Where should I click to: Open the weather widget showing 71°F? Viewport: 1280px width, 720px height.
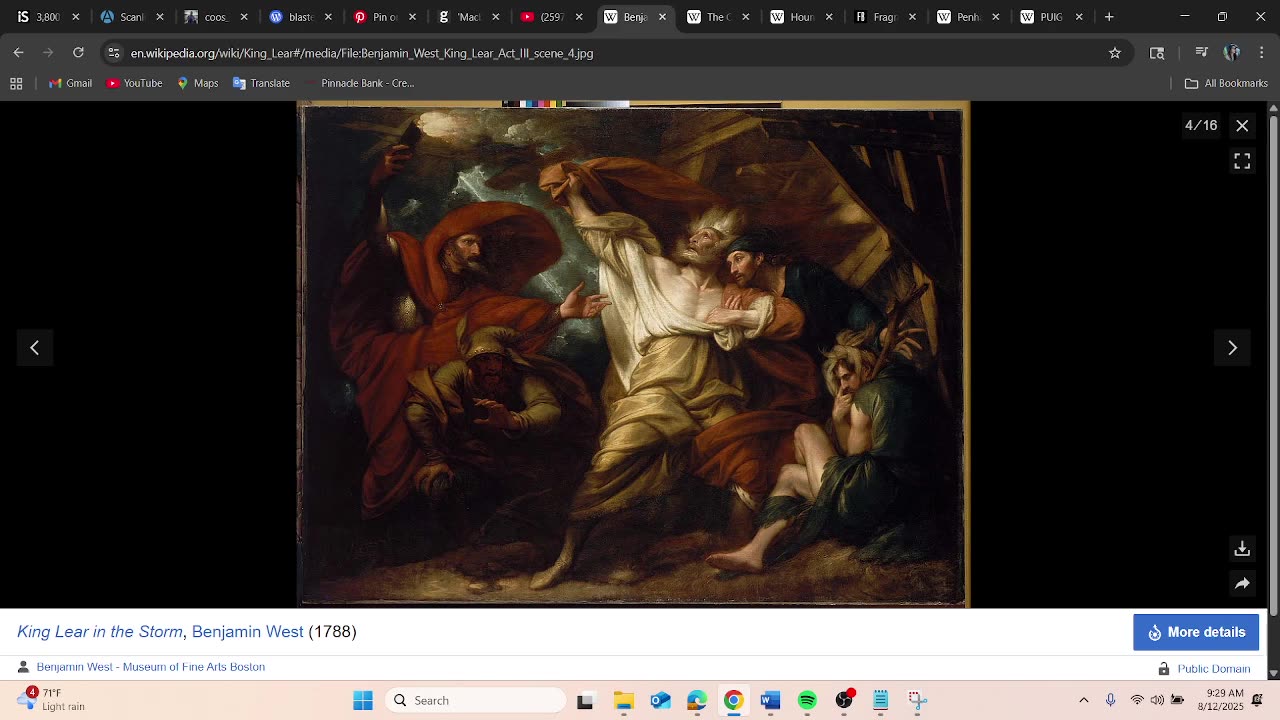(x=50, y=700)
